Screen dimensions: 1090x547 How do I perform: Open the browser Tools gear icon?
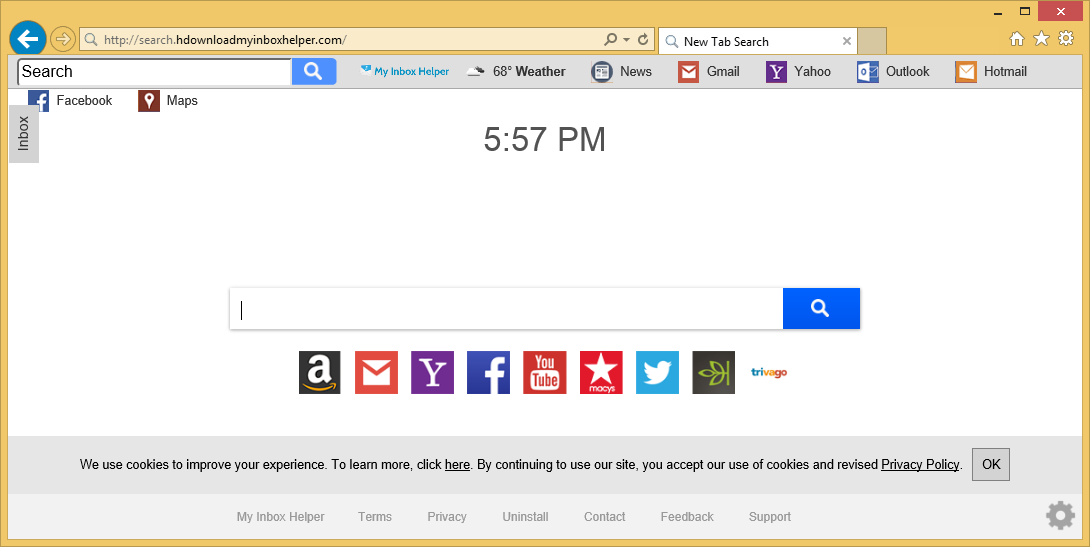point(1066,38)
